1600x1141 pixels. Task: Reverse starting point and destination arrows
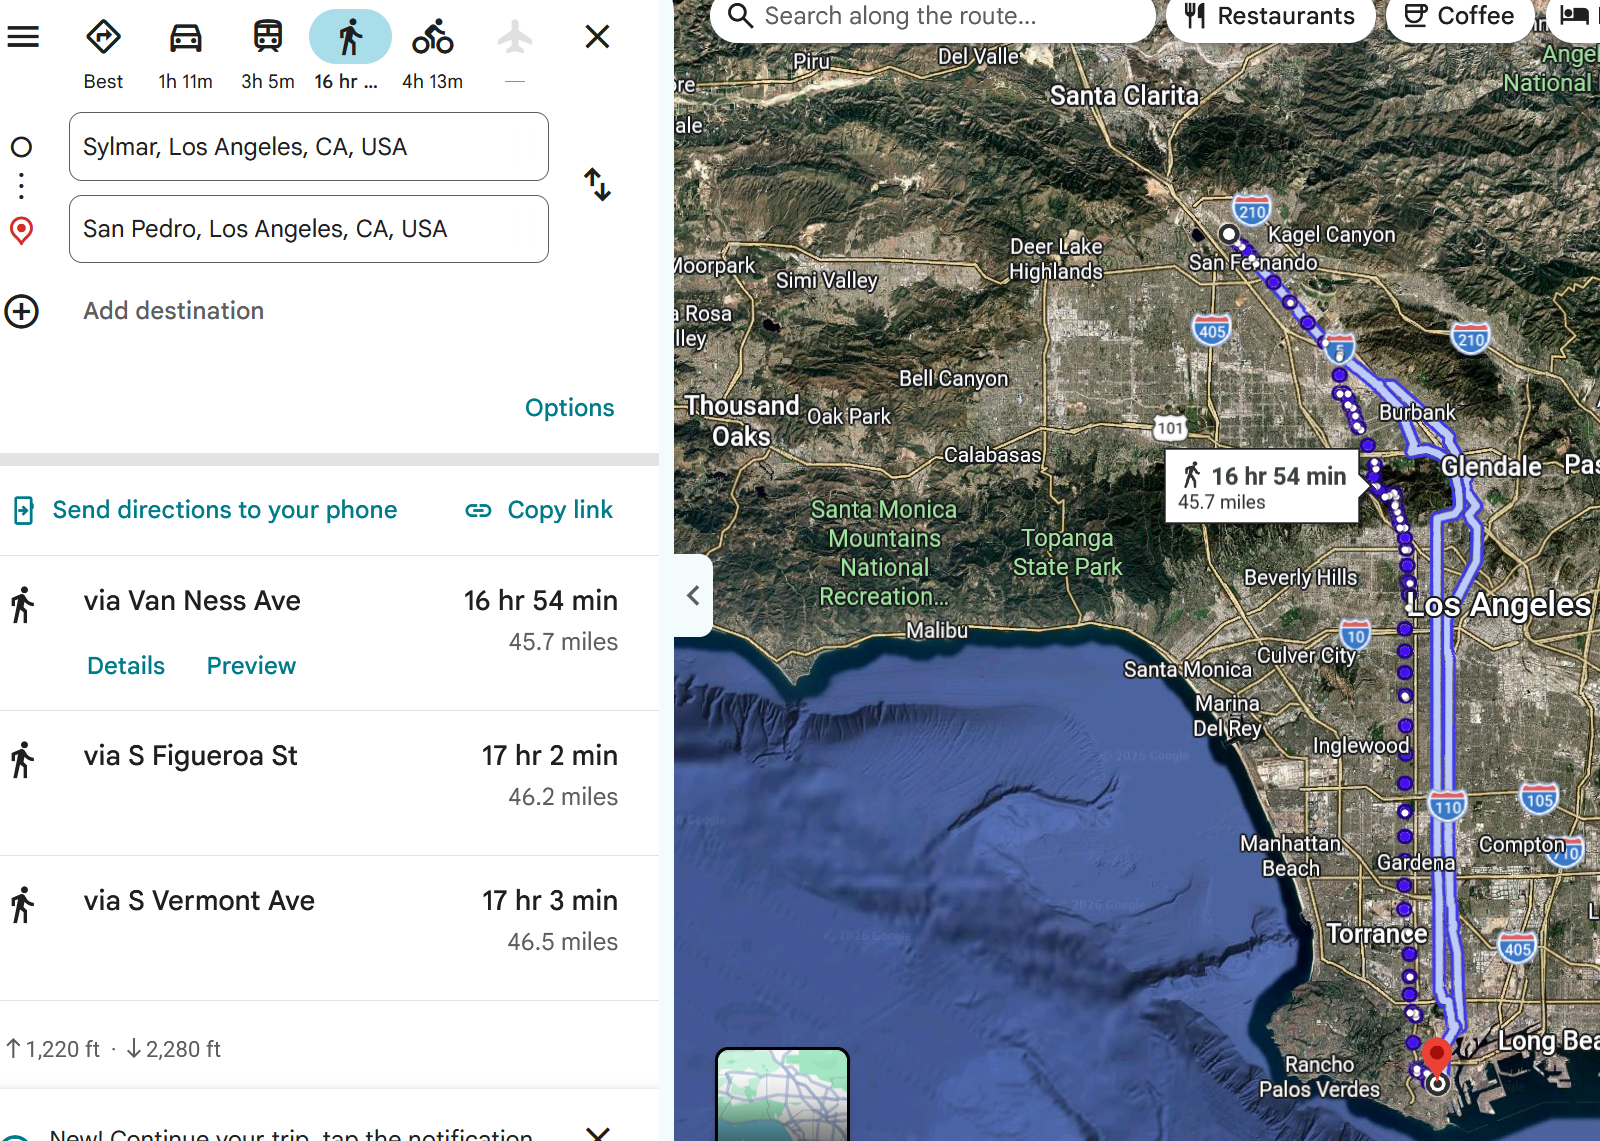point(598,185)
